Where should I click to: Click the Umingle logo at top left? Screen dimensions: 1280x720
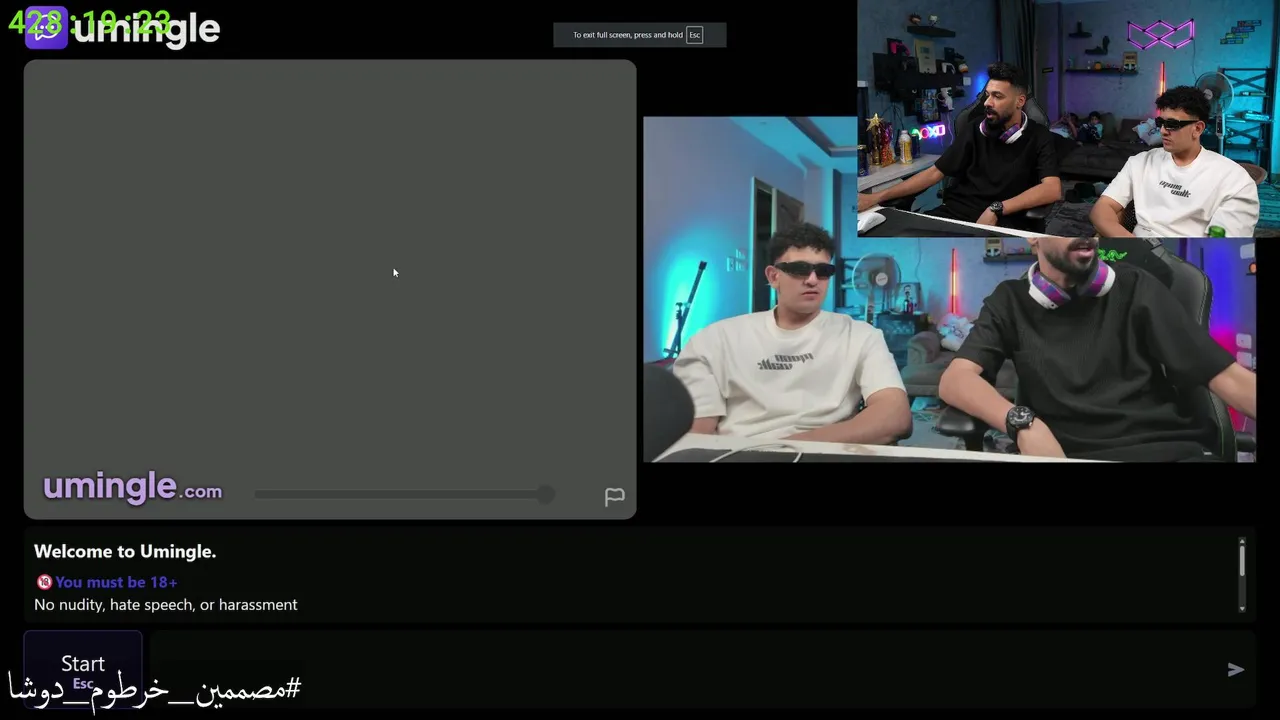[122, 28]
